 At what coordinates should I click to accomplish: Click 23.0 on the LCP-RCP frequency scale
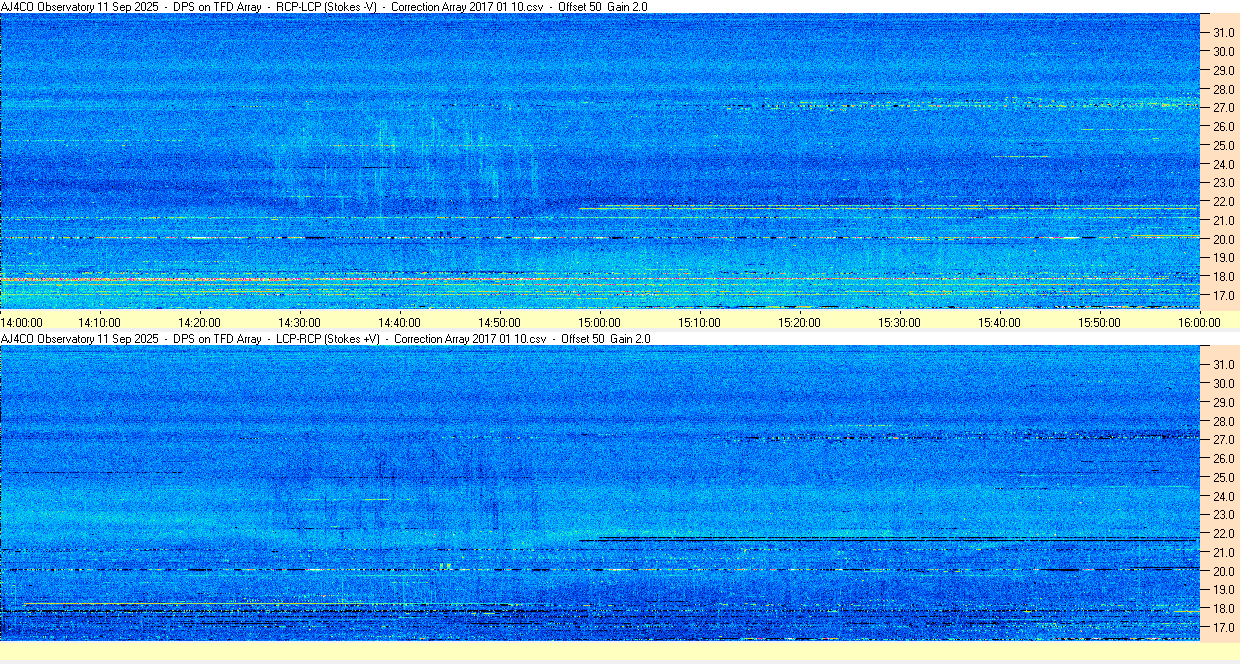pyautogui.click(x=1224, y=515)
